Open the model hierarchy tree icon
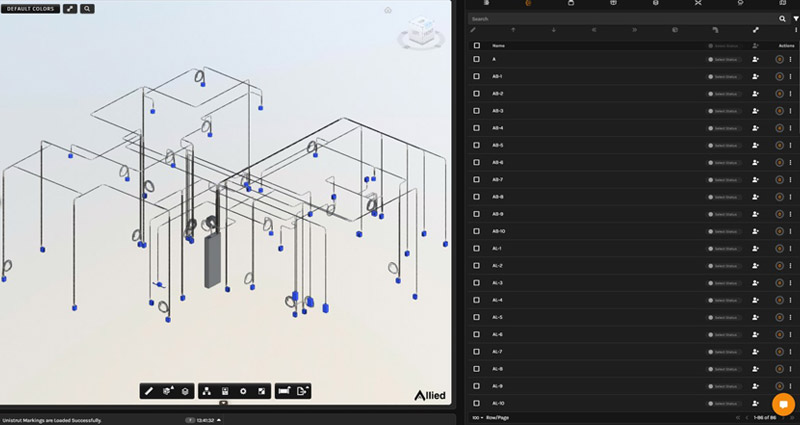The image size is (800, 425). tap(207, 391)
